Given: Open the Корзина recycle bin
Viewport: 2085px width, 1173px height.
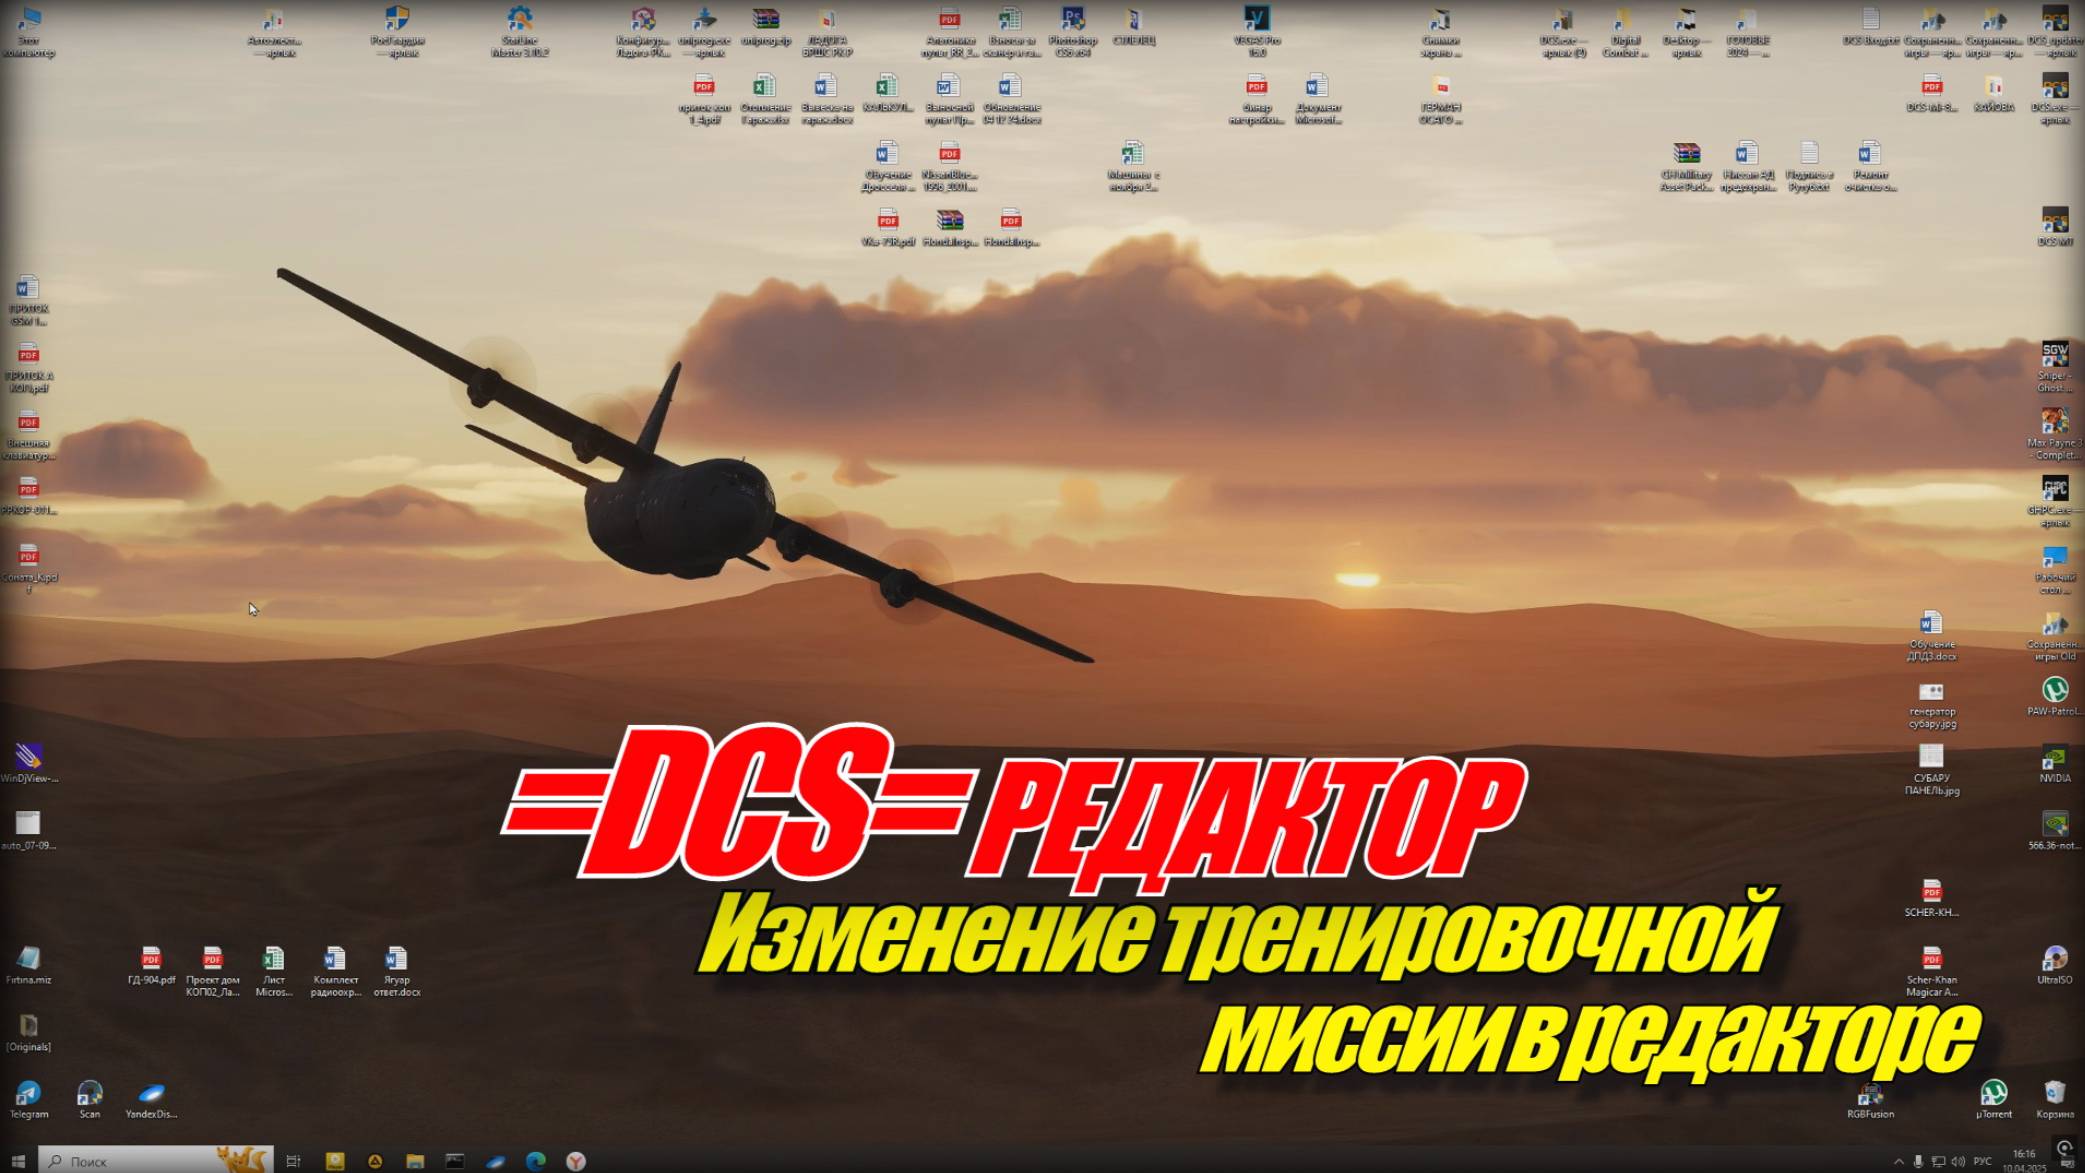Looking at the screenshot, I should 2054,1094.
